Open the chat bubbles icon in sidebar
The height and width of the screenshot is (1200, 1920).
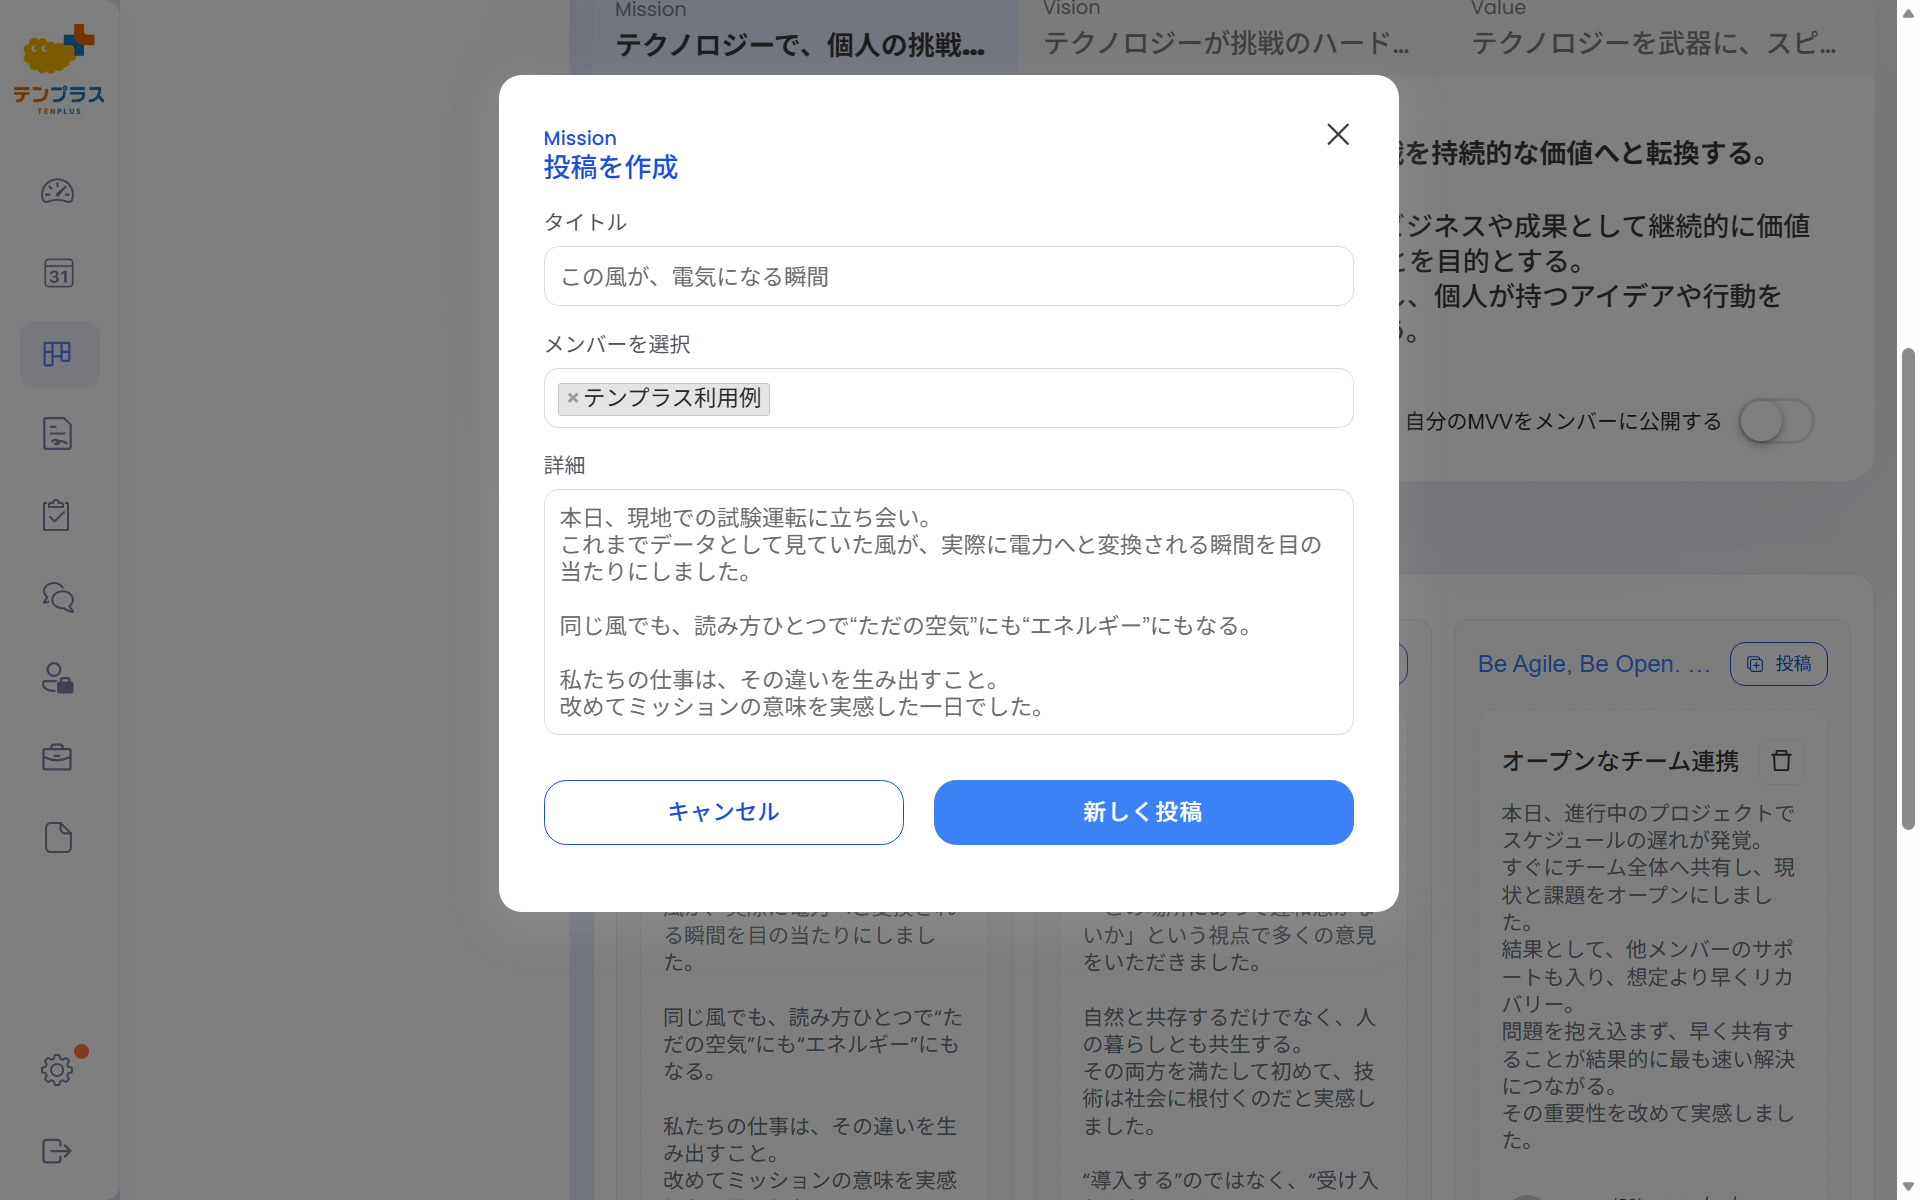click(58, 597)
